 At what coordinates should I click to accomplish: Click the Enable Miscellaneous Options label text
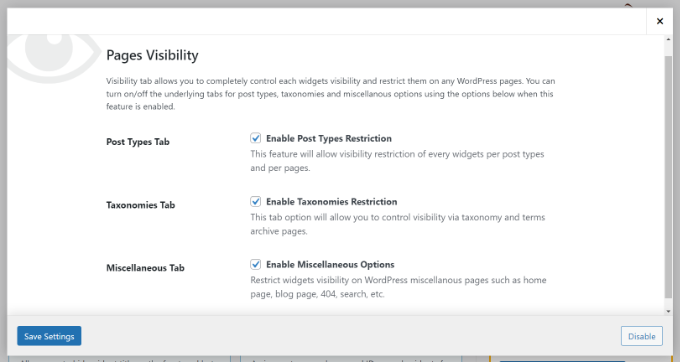tap(330, 264)
